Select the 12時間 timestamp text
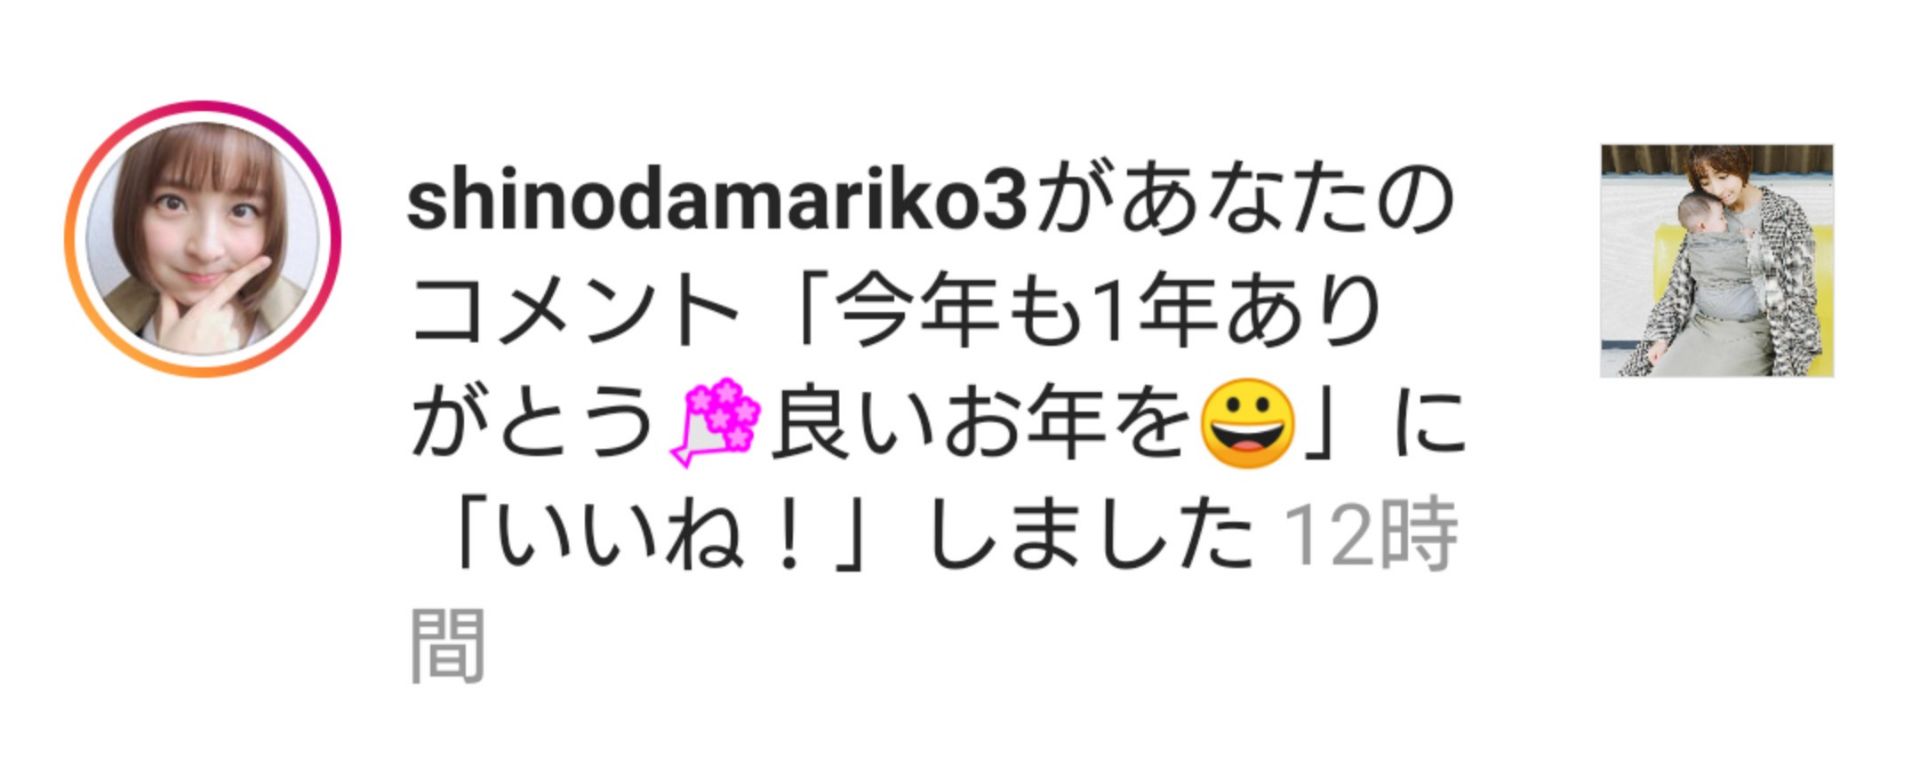Viewport: 1920px width, 760px height. pyautogui.click(x=1369, y=537)
